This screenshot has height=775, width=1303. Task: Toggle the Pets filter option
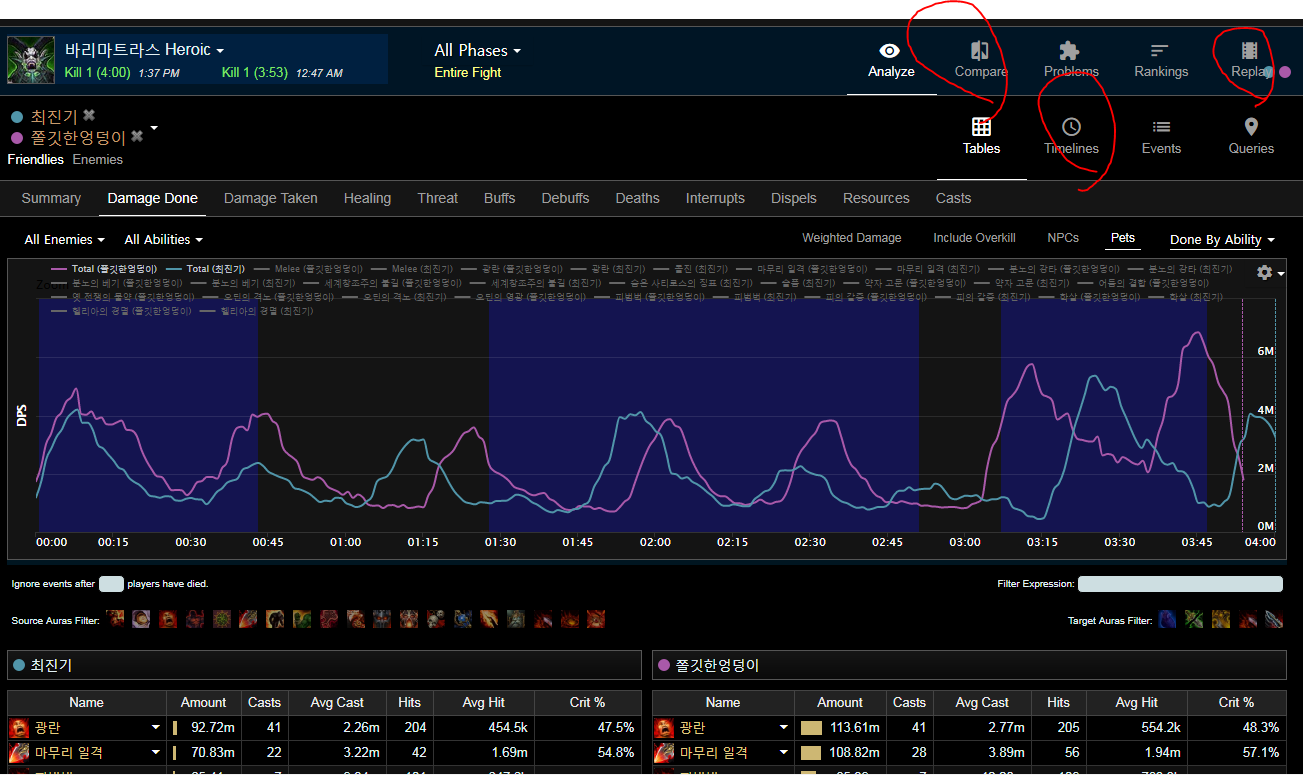1123,238
